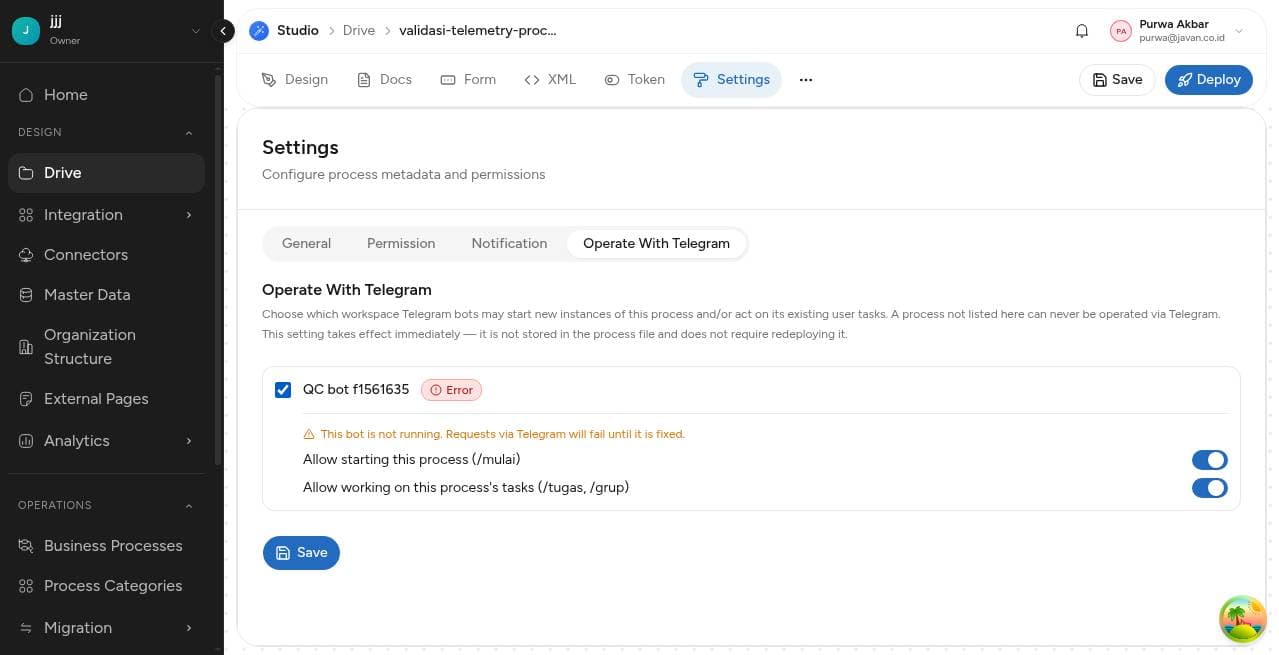Click the bot not running warning text

point(502,434)
